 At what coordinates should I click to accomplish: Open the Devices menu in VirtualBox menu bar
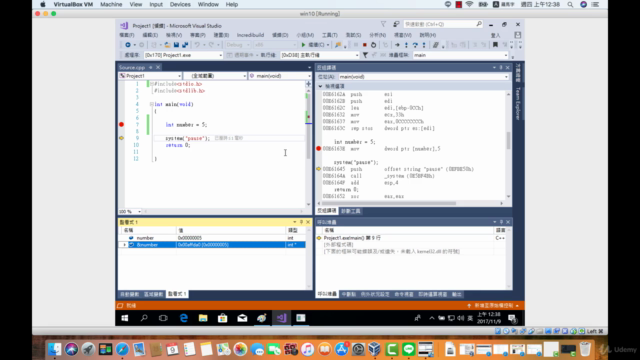(180, 4)
